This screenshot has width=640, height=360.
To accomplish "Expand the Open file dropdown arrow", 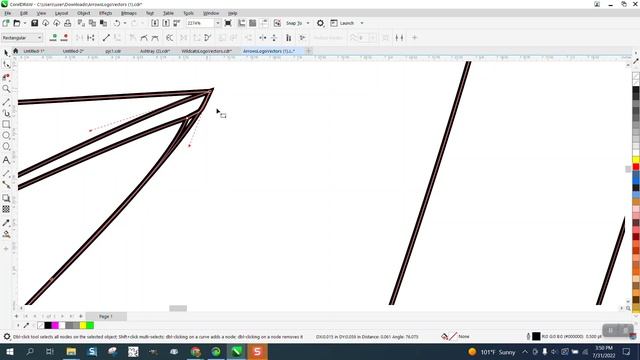I will pos(24,23).
